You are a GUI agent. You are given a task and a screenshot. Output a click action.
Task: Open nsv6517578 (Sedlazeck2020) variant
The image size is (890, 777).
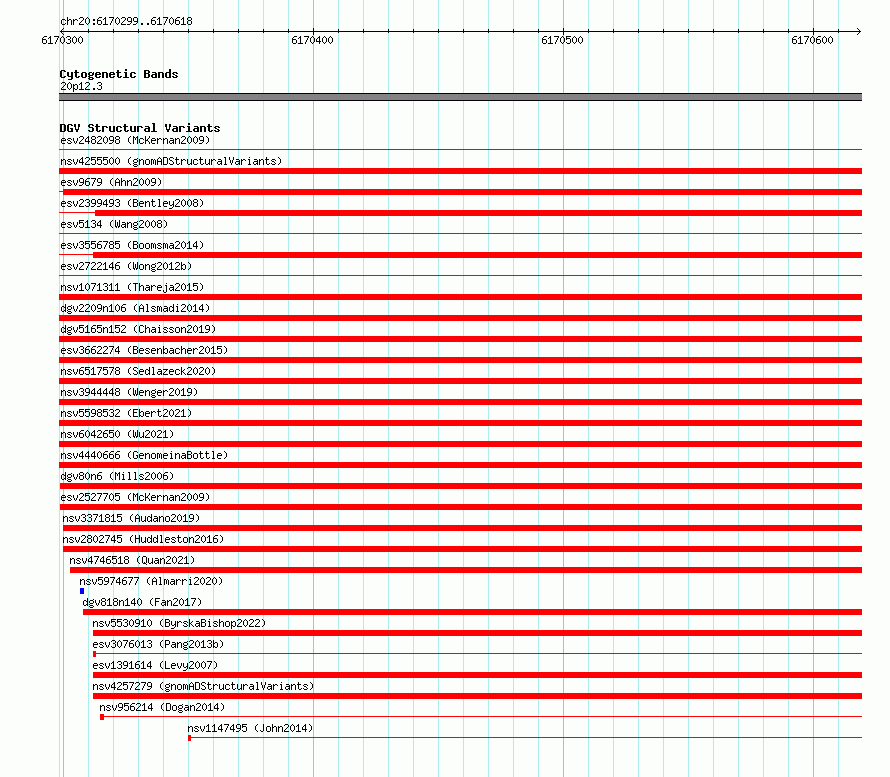pyautogui.click(x=138, y=371)
